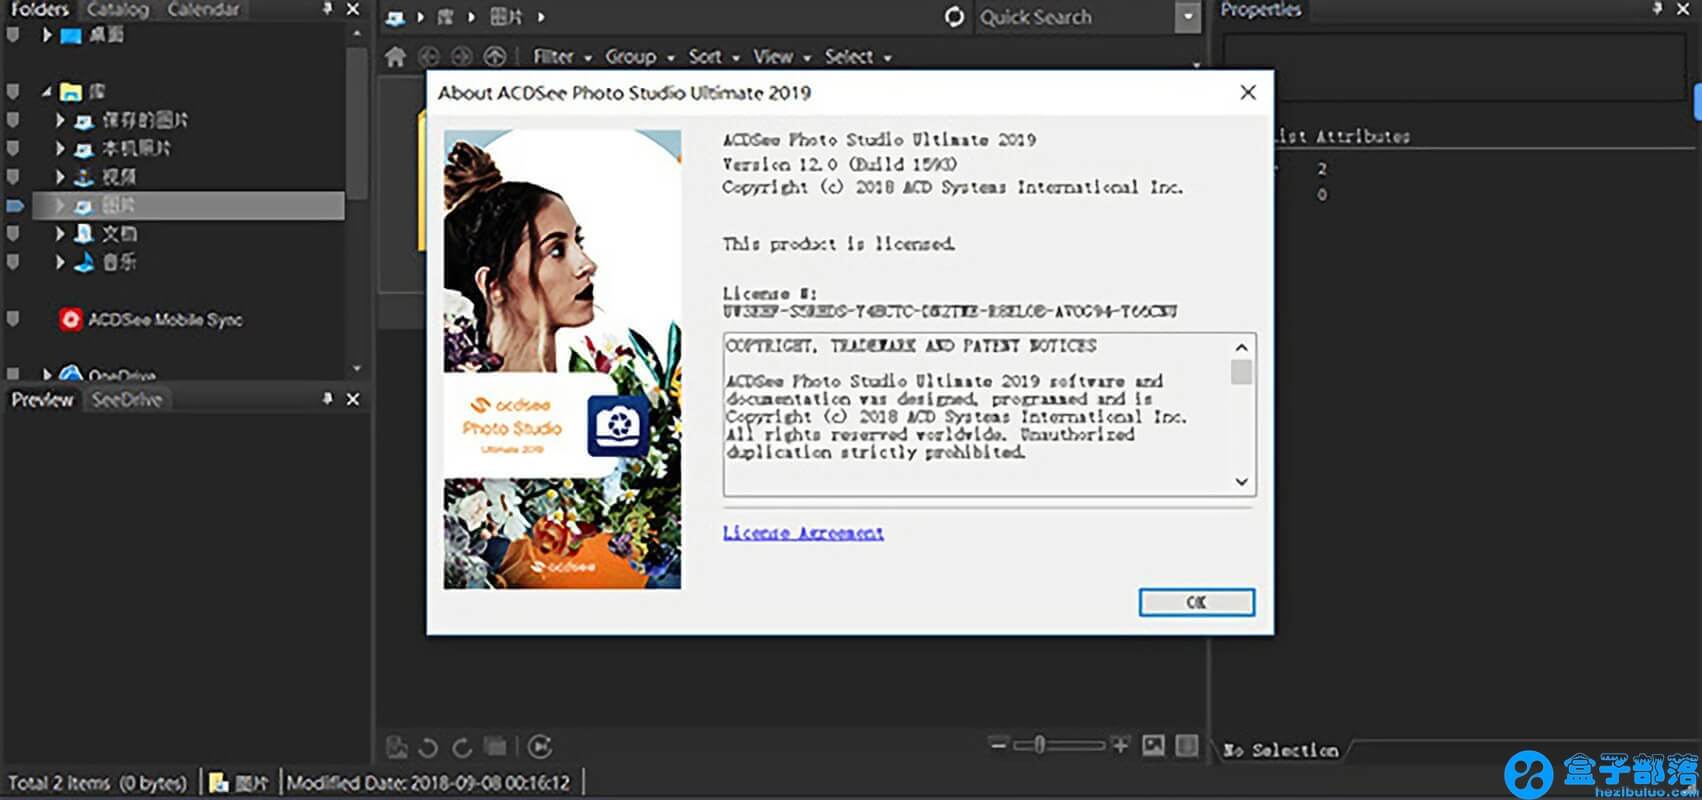Viewport: 1702px width, 800px height.
Task: Click the Quick Search input field
Action: pos(1074,17)
